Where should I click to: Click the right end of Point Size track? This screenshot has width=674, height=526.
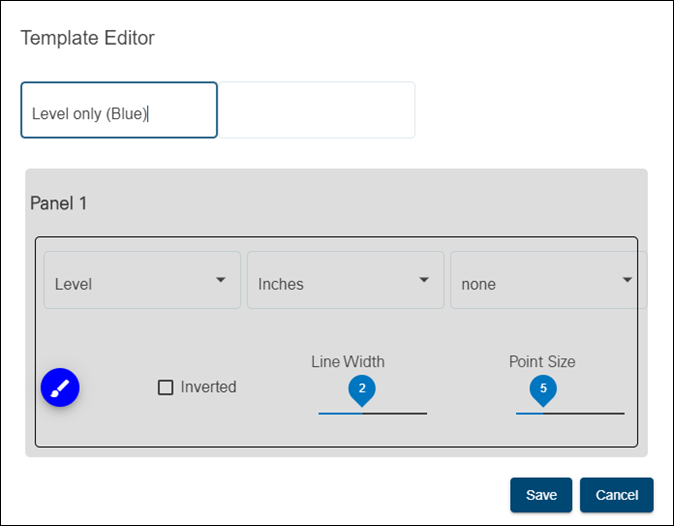coord(622,412)
